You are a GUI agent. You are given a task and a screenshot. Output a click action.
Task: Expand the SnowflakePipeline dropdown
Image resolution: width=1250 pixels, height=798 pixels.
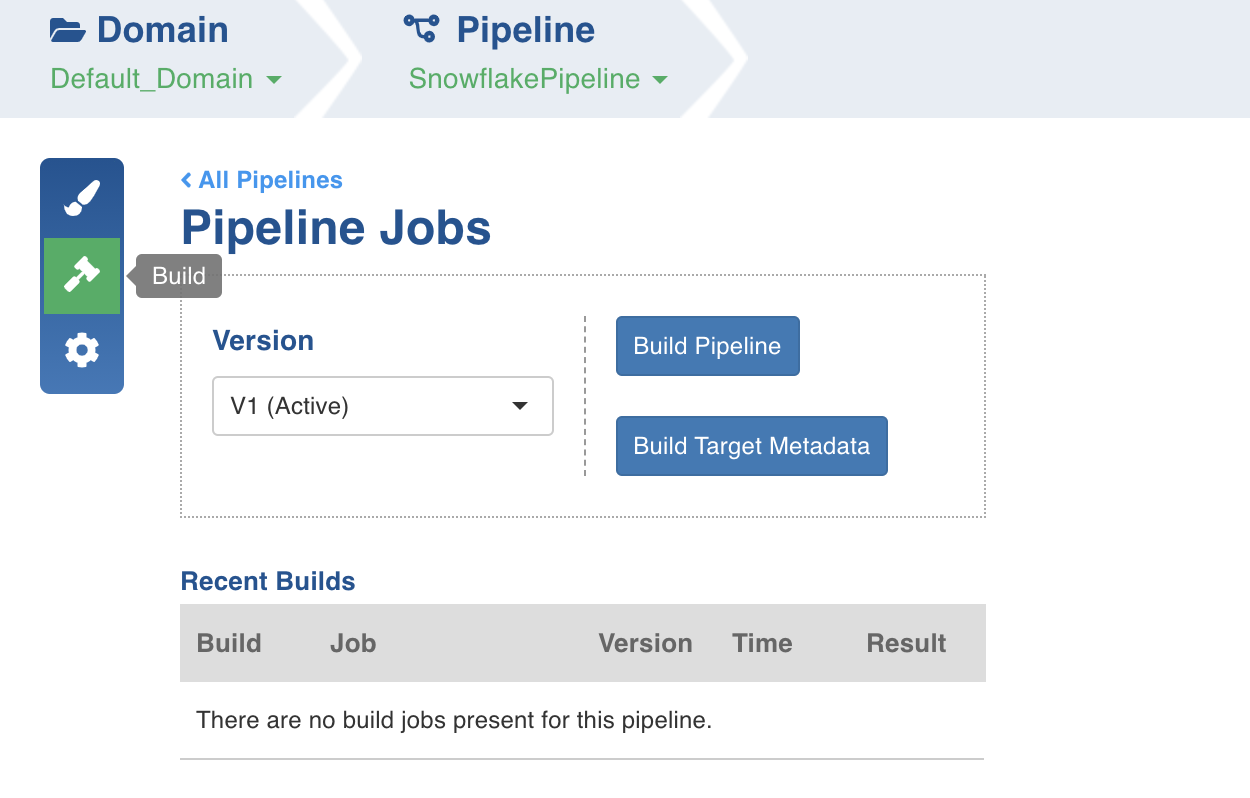(x=538, y=79)
